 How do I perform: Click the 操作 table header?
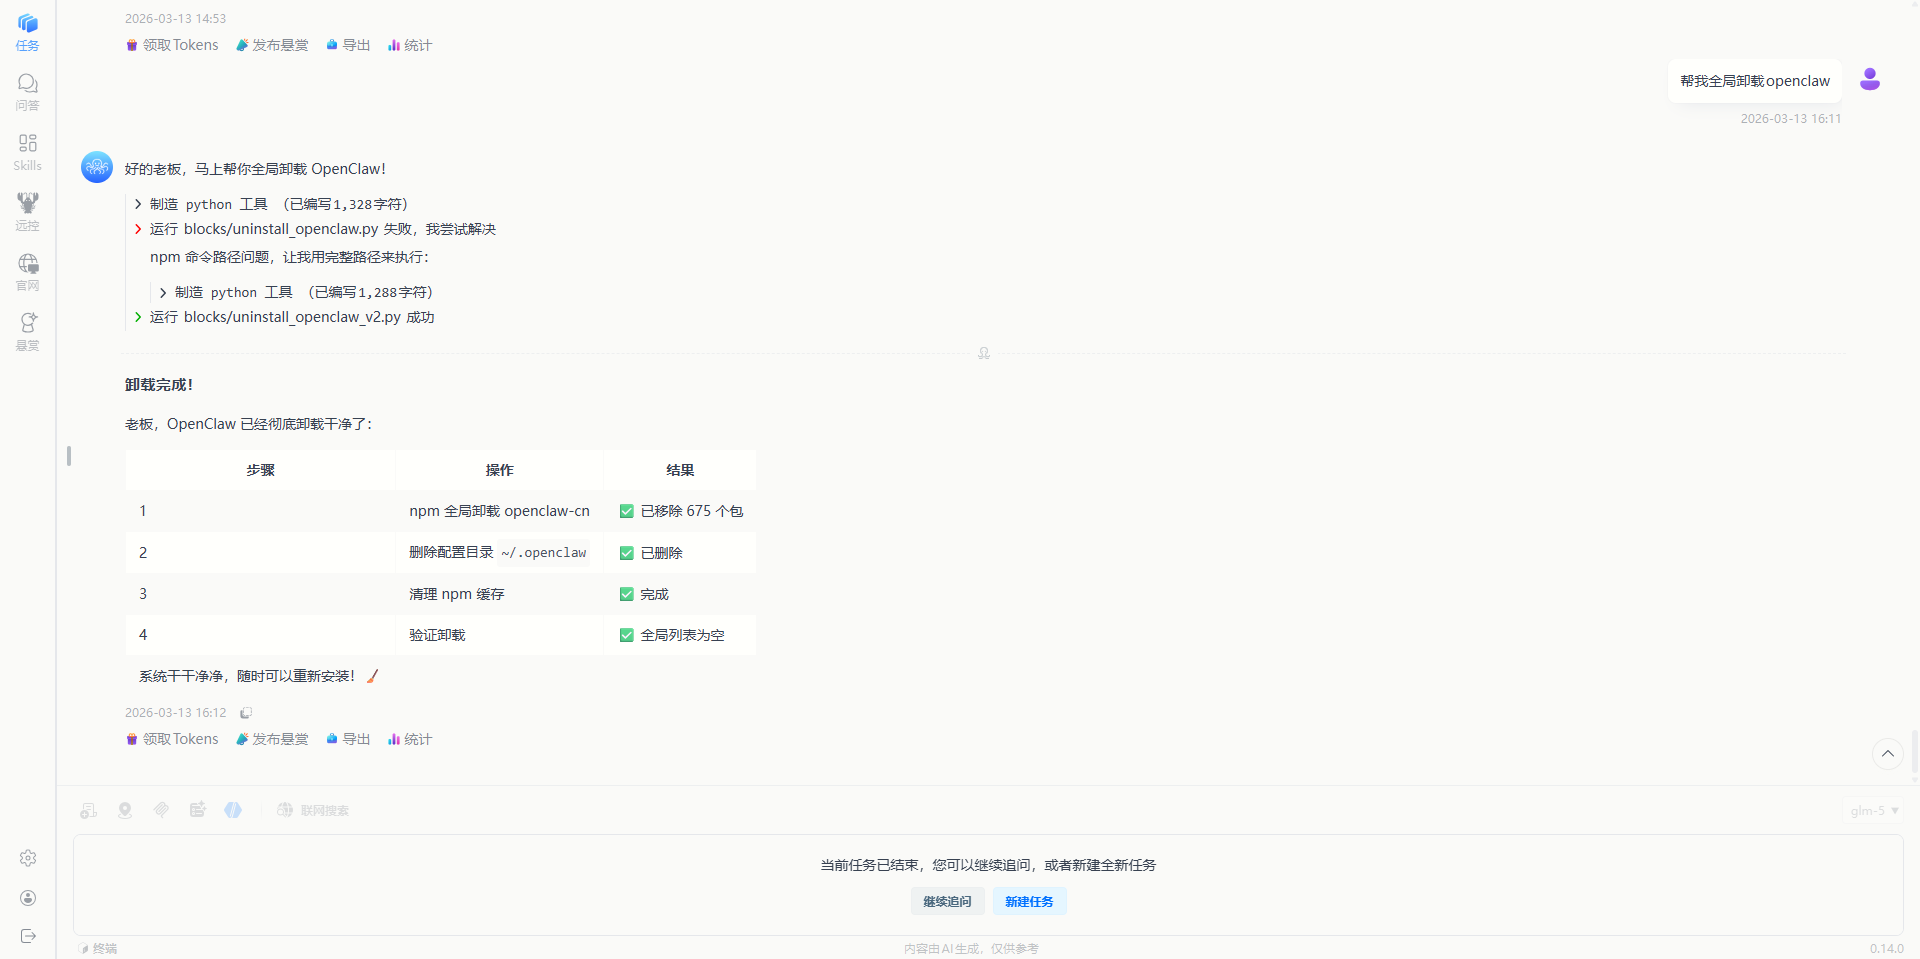tap(499, 470)
